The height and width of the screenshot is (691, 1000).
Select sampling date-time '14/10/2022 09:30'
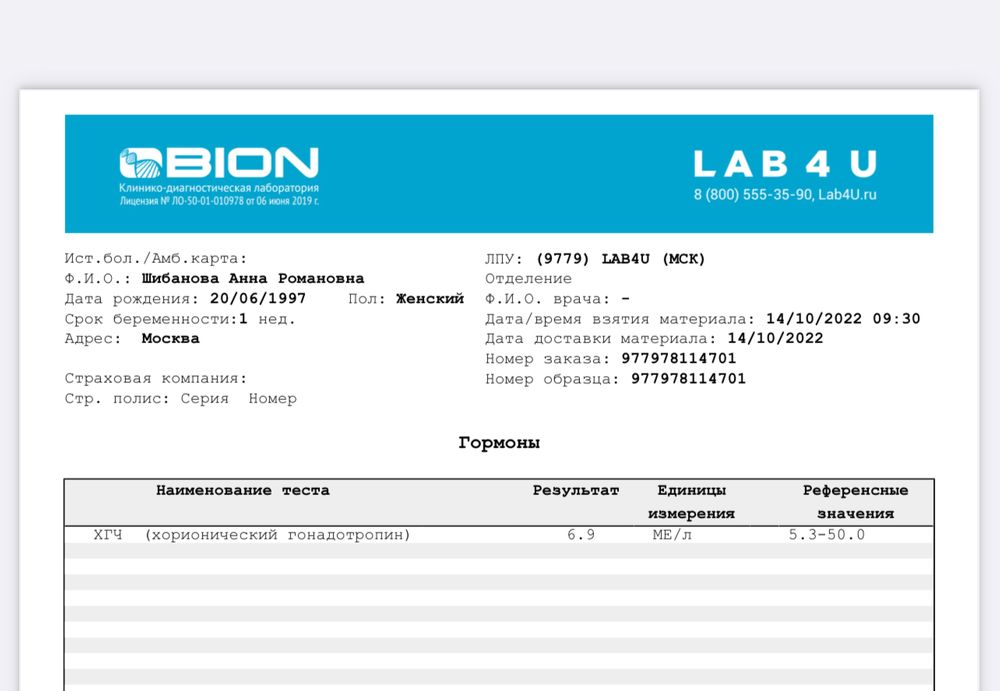point(843,318)
